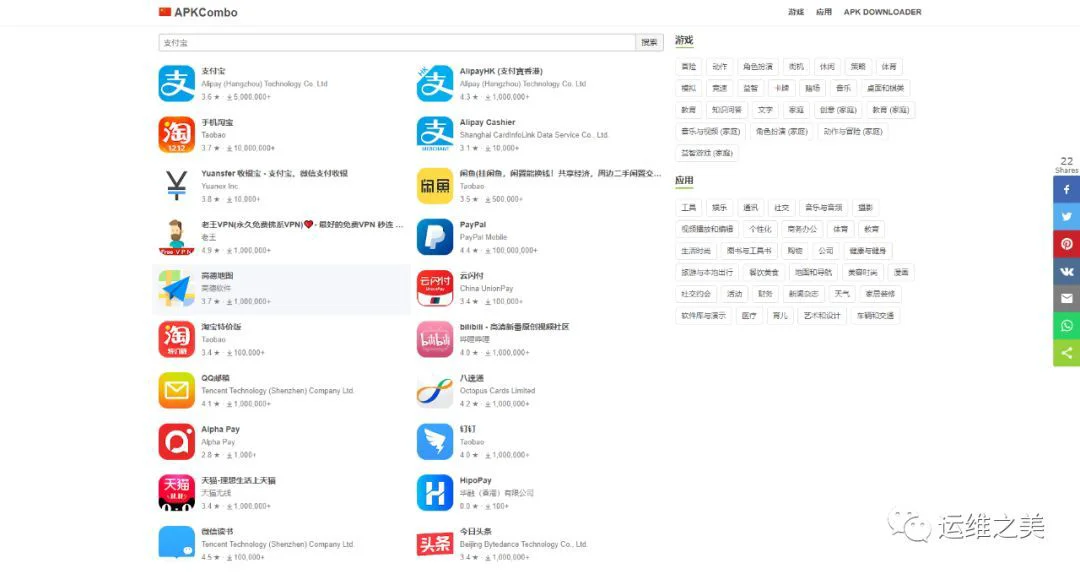The width and height of the screenshot is (1080, 574).
Task: Select the Yuansfer yen-symbol icon
Action: pyautogui.click(x=176, y=185)
